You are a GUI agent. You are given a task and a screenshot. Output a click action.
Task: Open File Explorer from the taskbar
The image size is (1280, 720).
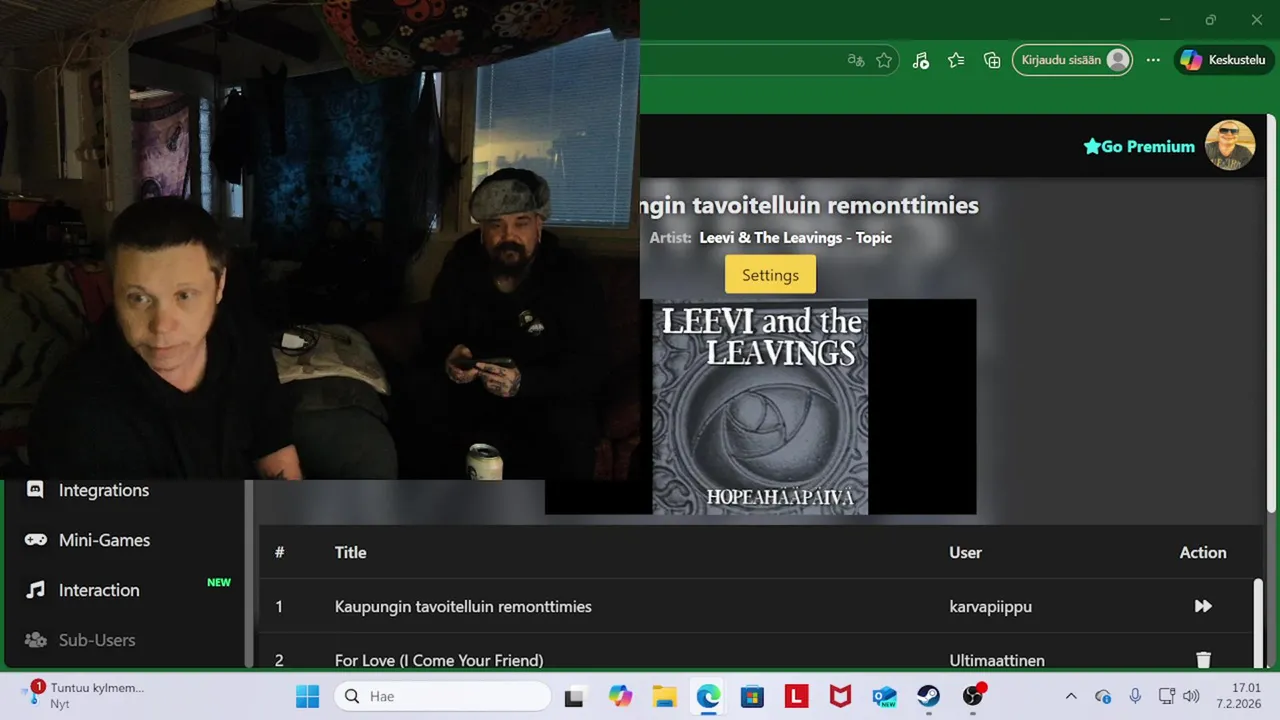click(664, 696)
